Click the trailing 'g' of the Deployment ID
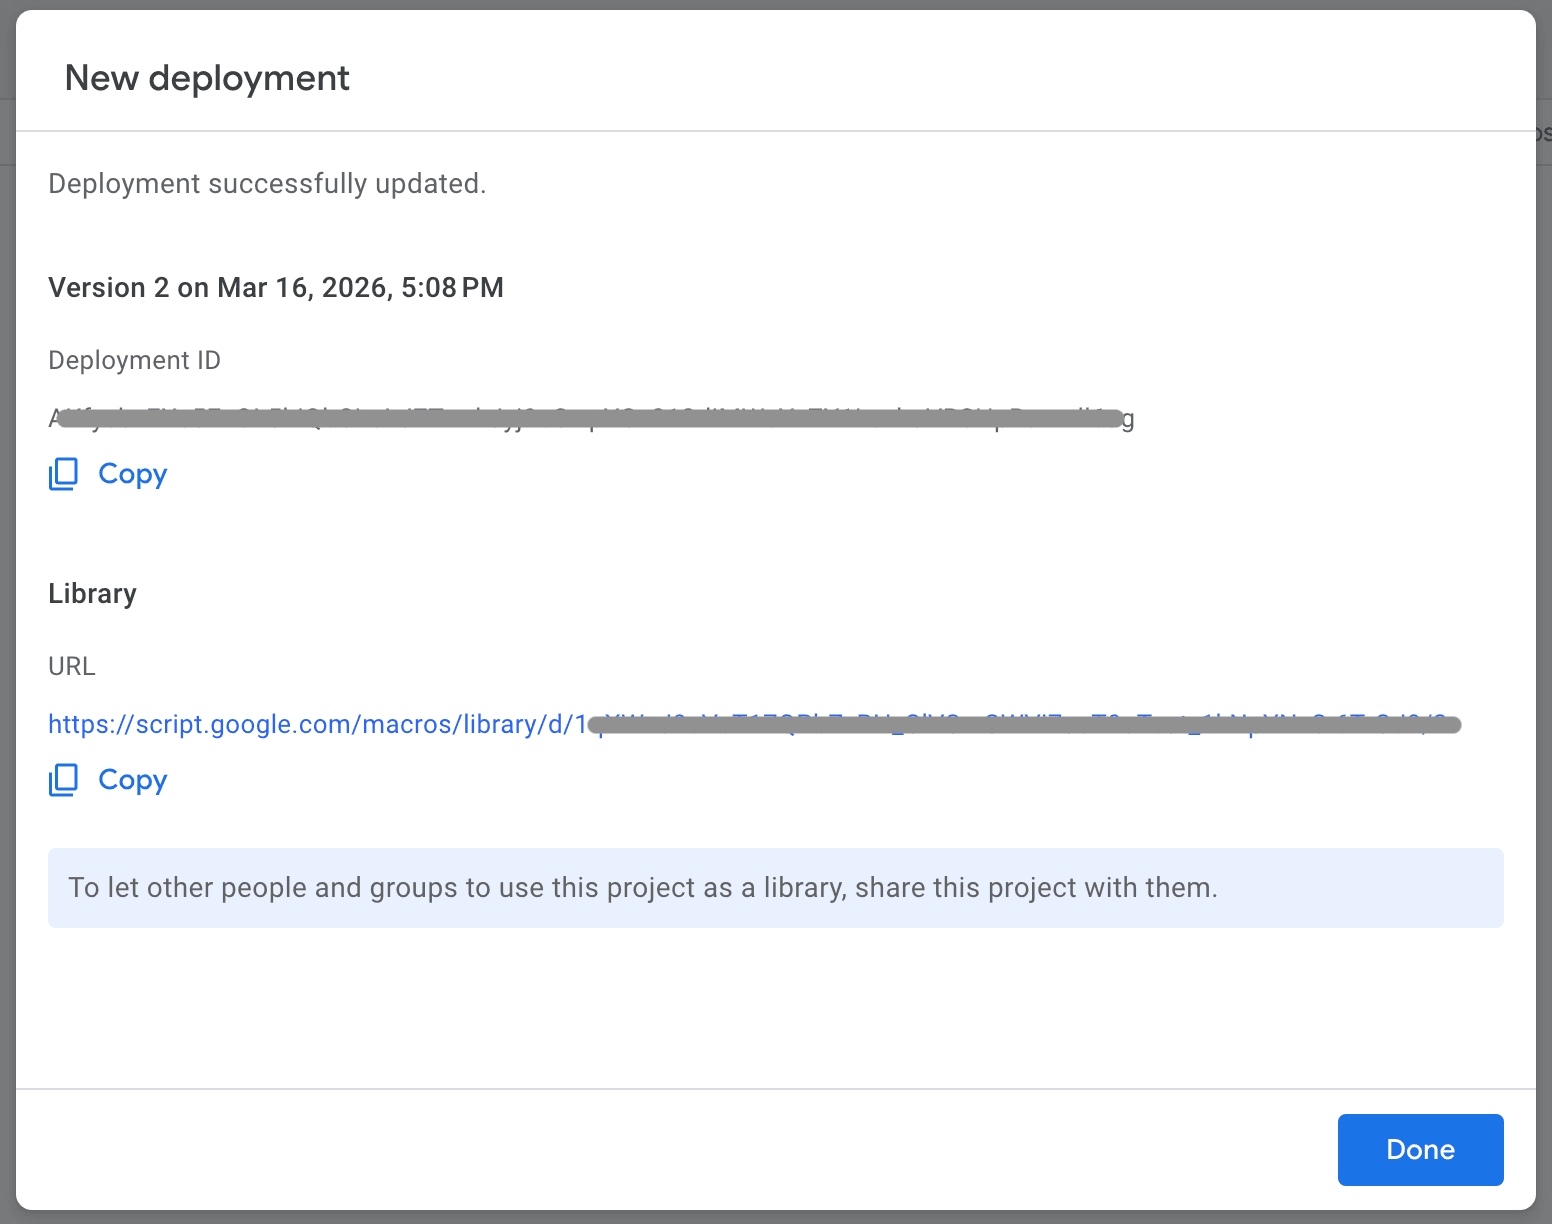The image size is (1552, 1224). (x=1128, y=419)
